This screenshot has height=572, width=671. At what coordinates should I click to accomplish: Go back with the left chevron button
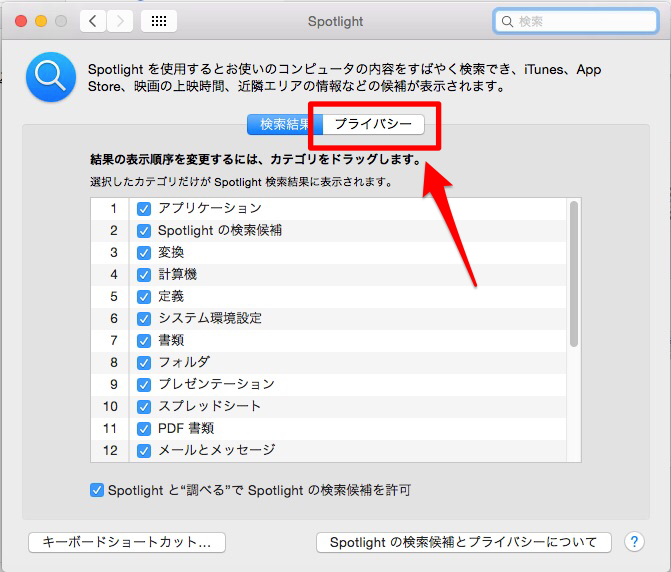tap(93, 21)
